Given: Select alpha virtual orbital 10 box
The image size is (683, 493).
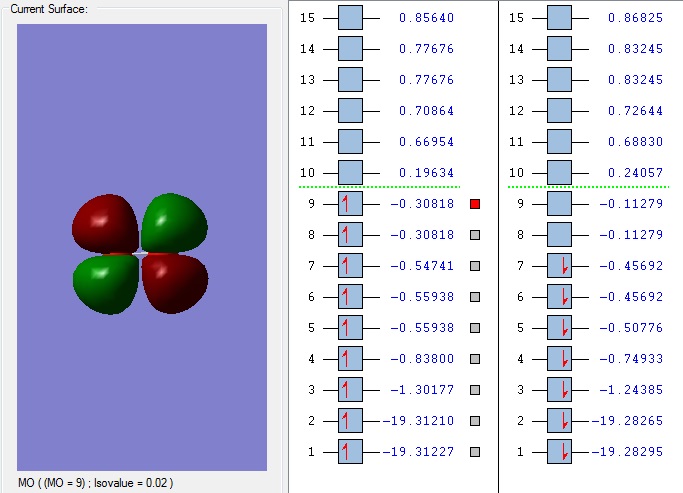Looking at the screenshot, I should click(350, 173).
